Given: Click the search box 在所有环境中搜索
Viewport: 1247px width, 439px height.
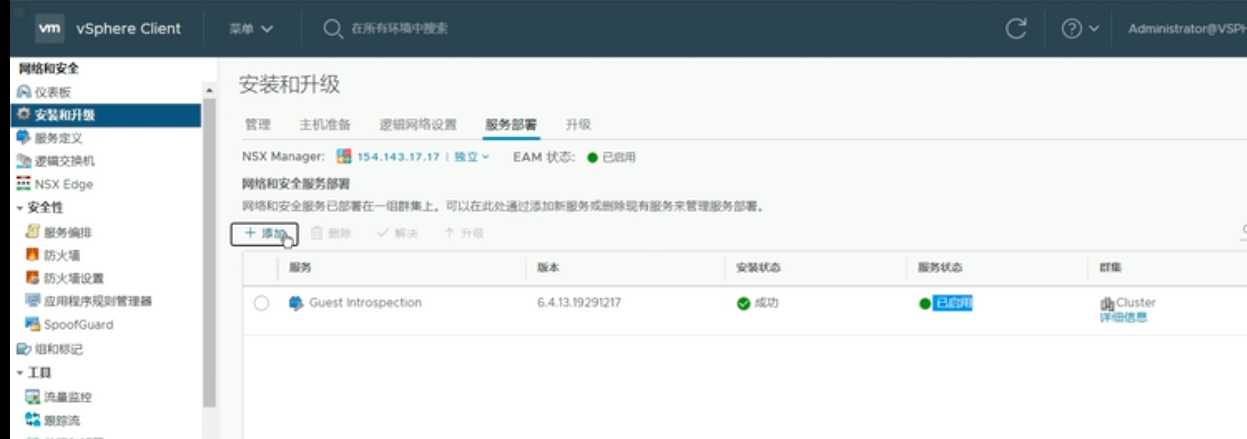Looking at the screenshot, I should (399, 29).
